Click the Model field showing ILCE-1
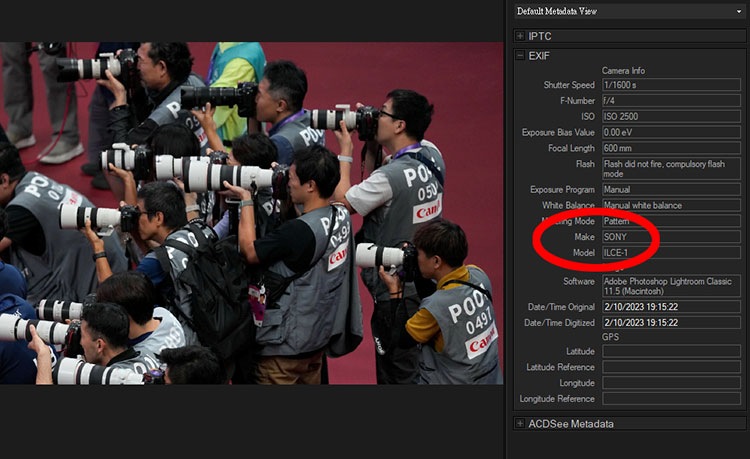Screen dimensions: 750x459 click(670, 252)
